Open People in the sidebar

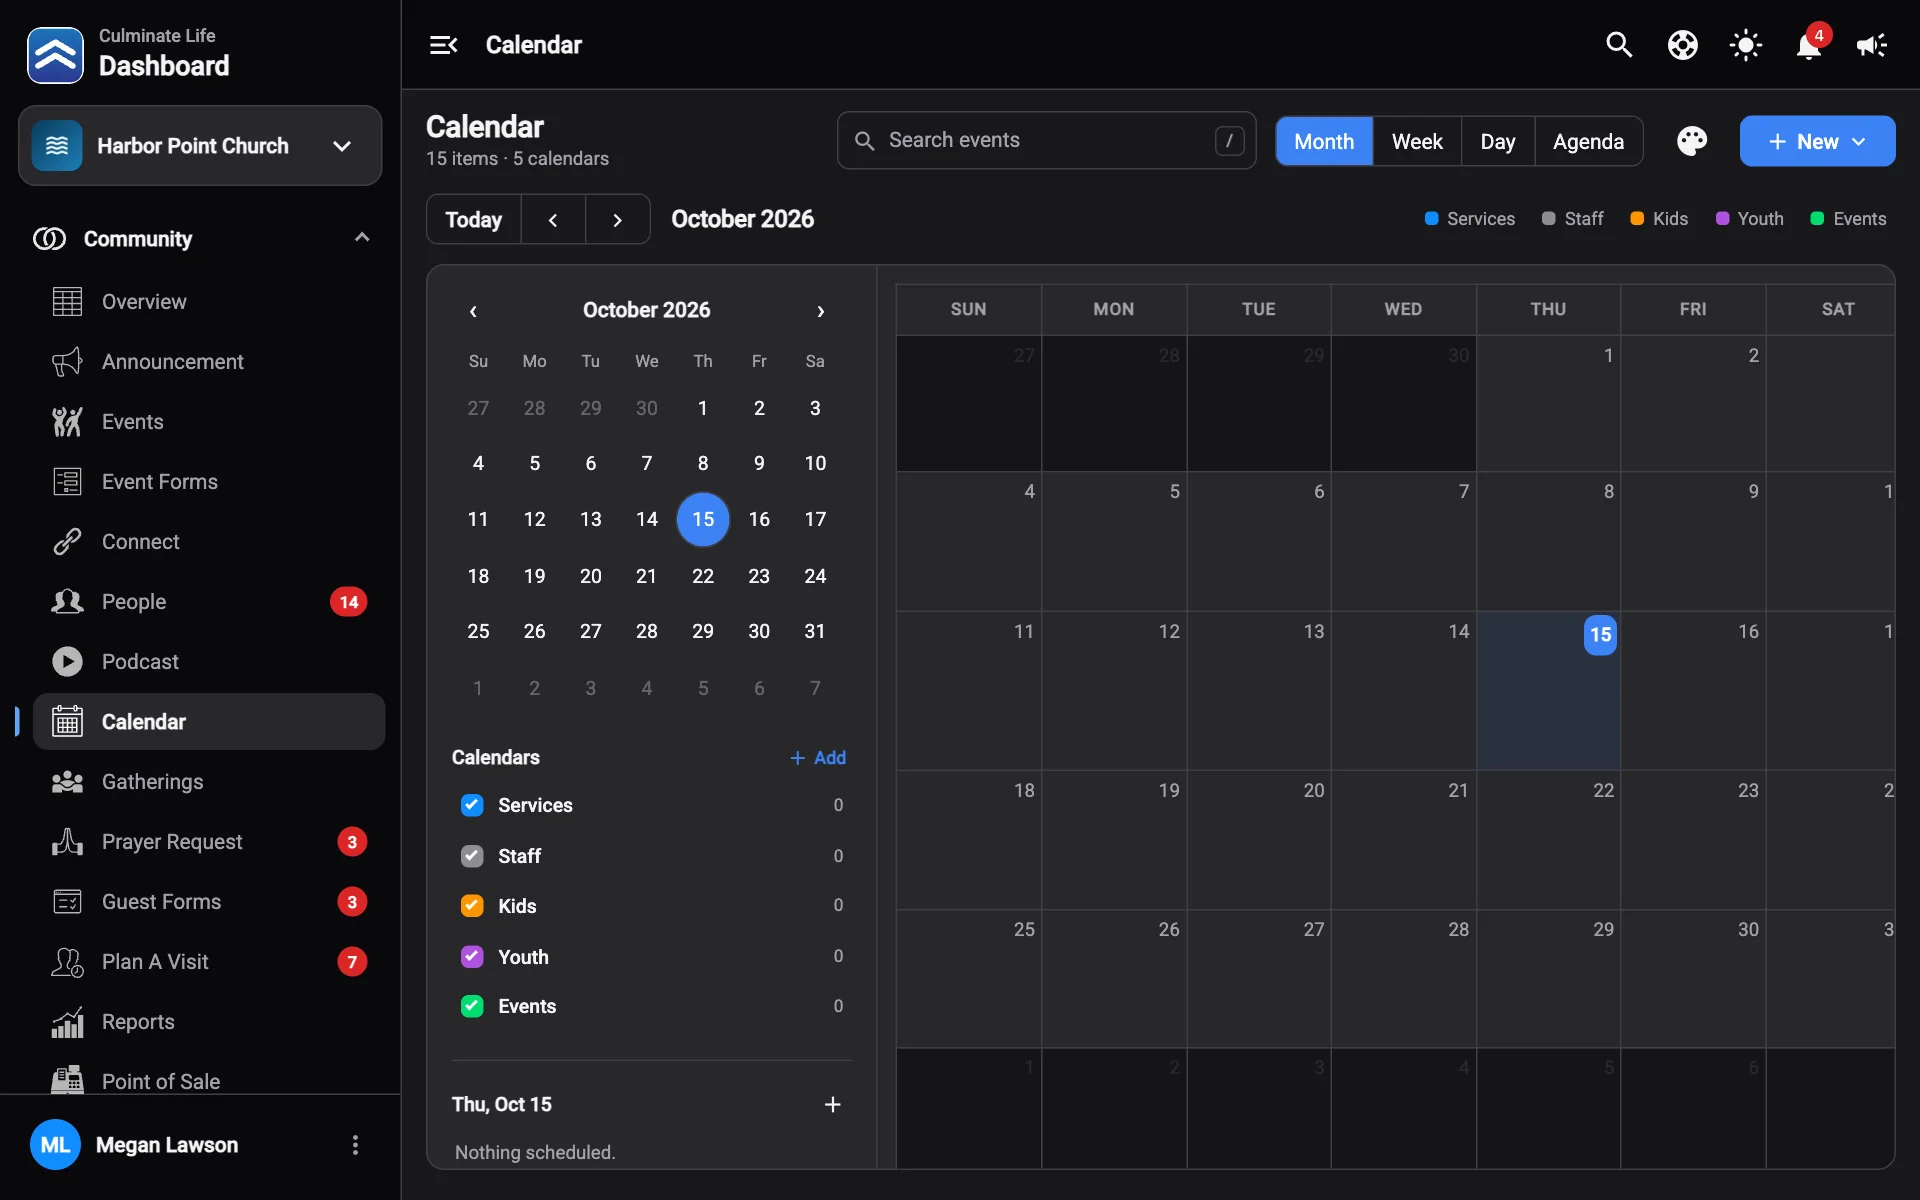209,601
